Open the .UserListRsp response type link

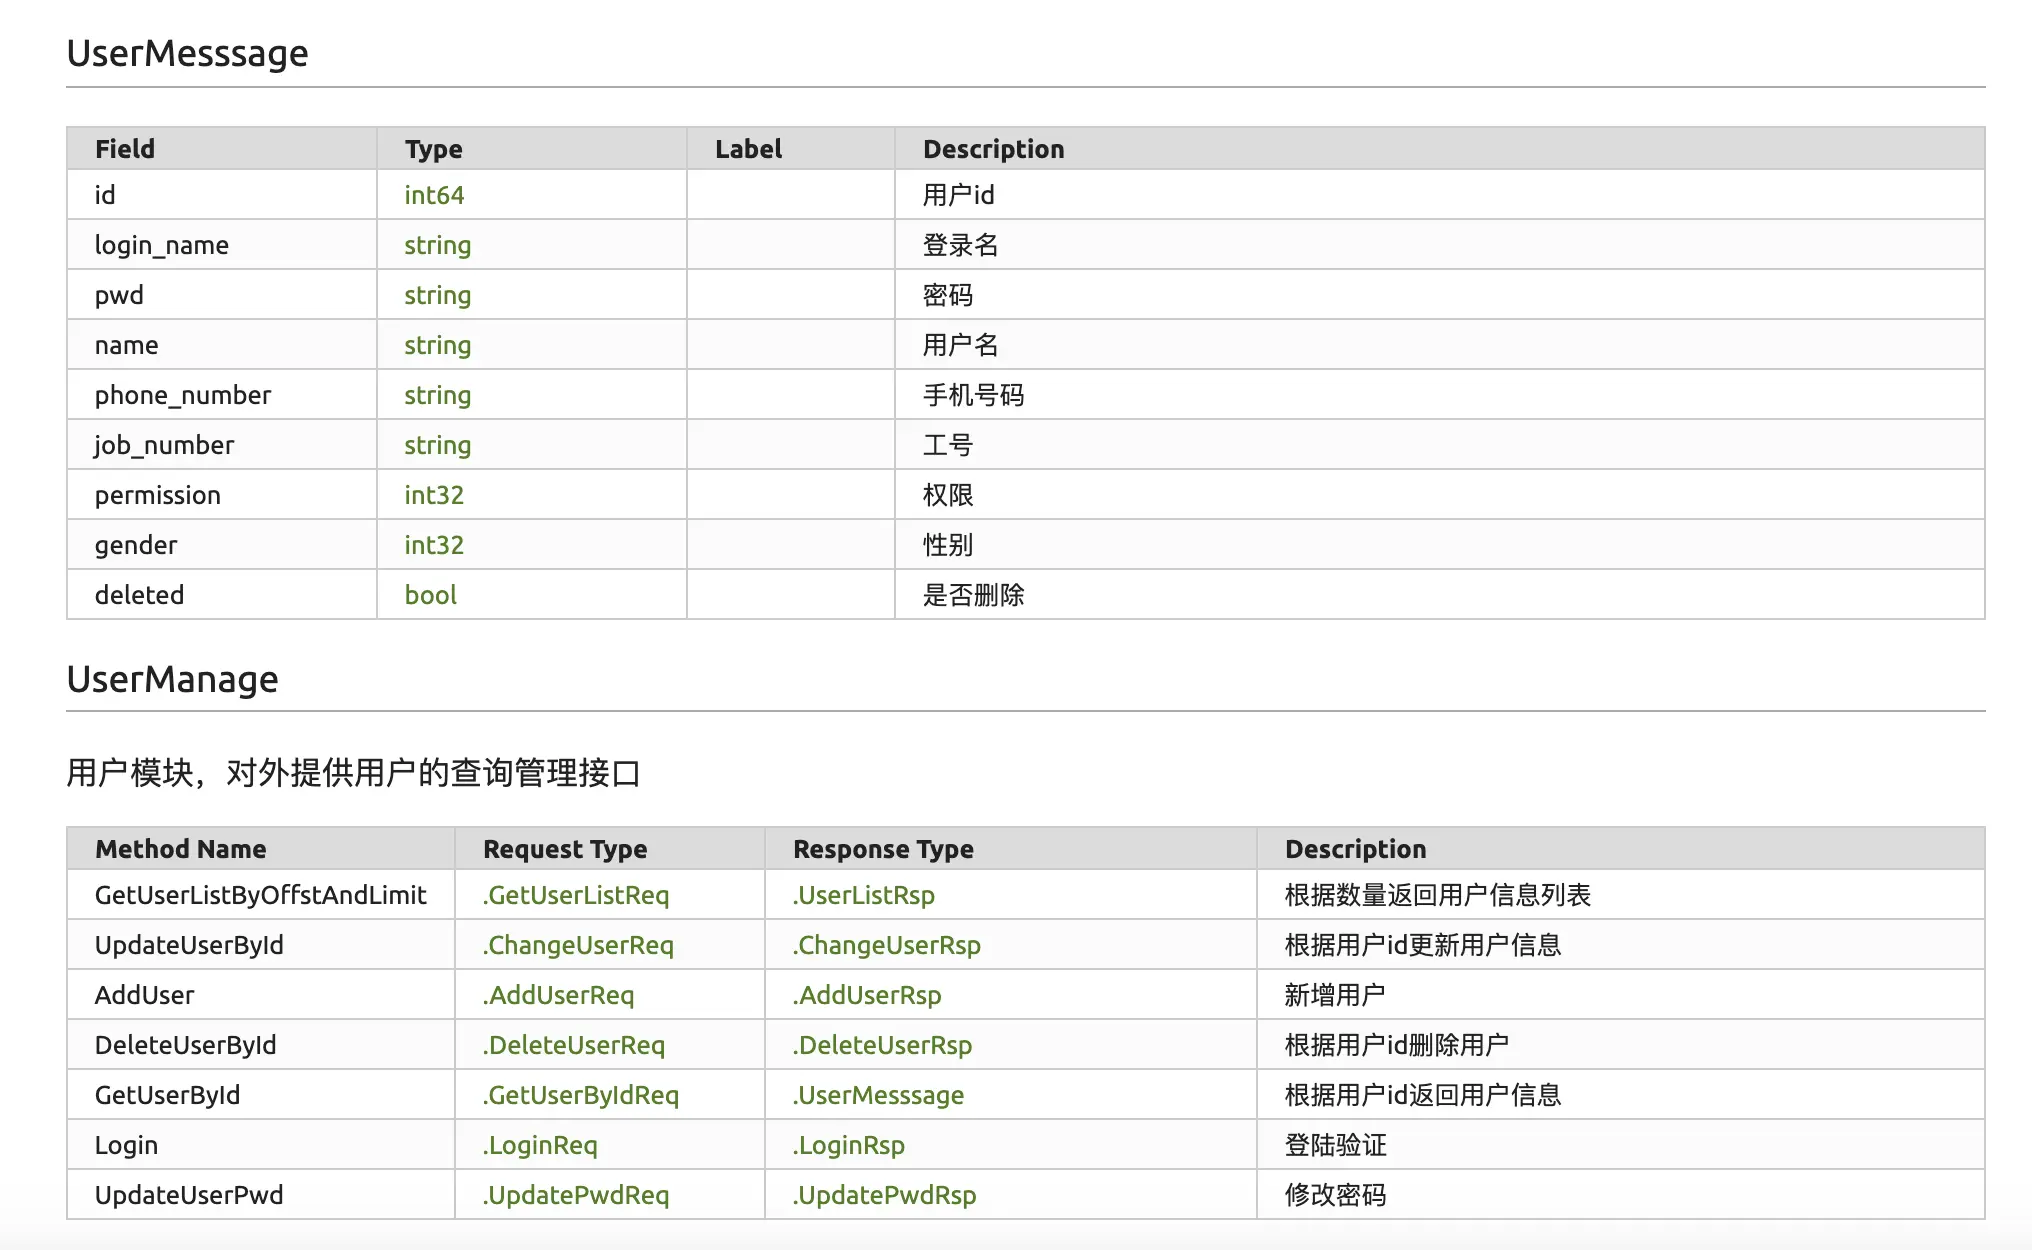pos(864,895)
